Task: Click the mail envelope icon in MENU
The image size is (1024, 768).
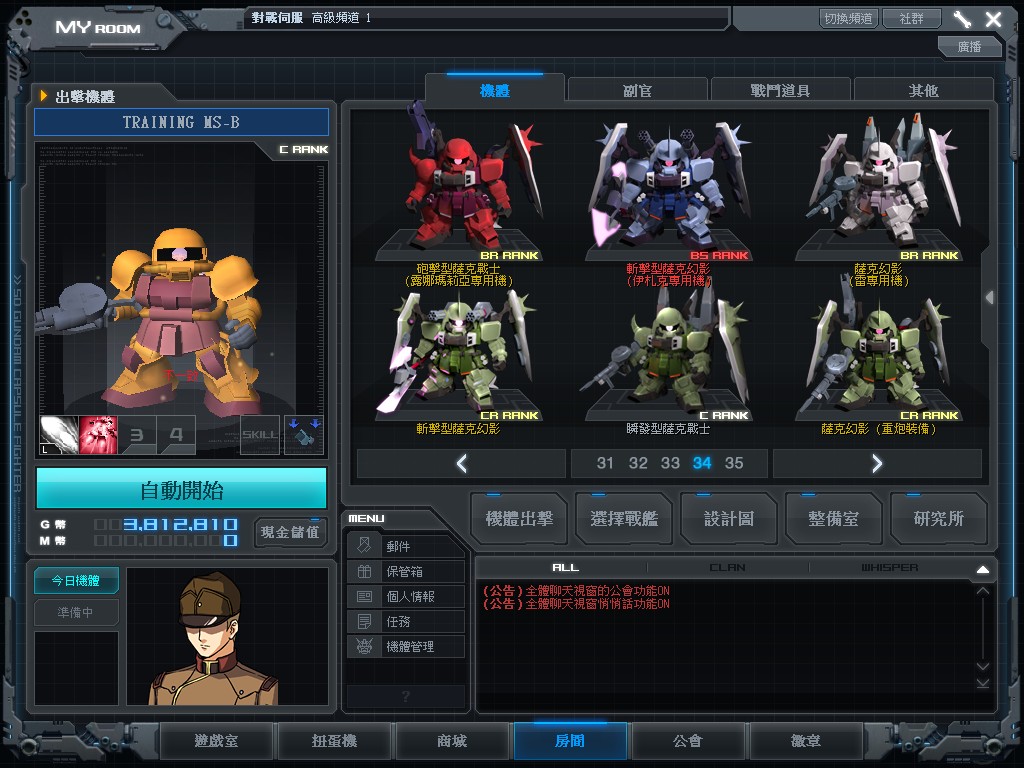Action: click(x=364, y=546)
